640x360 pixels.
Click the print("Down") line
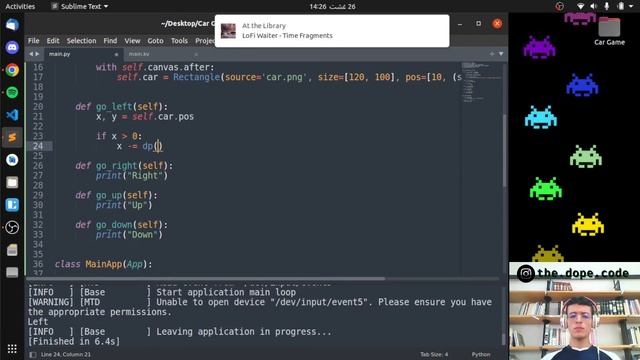[129, 234]
